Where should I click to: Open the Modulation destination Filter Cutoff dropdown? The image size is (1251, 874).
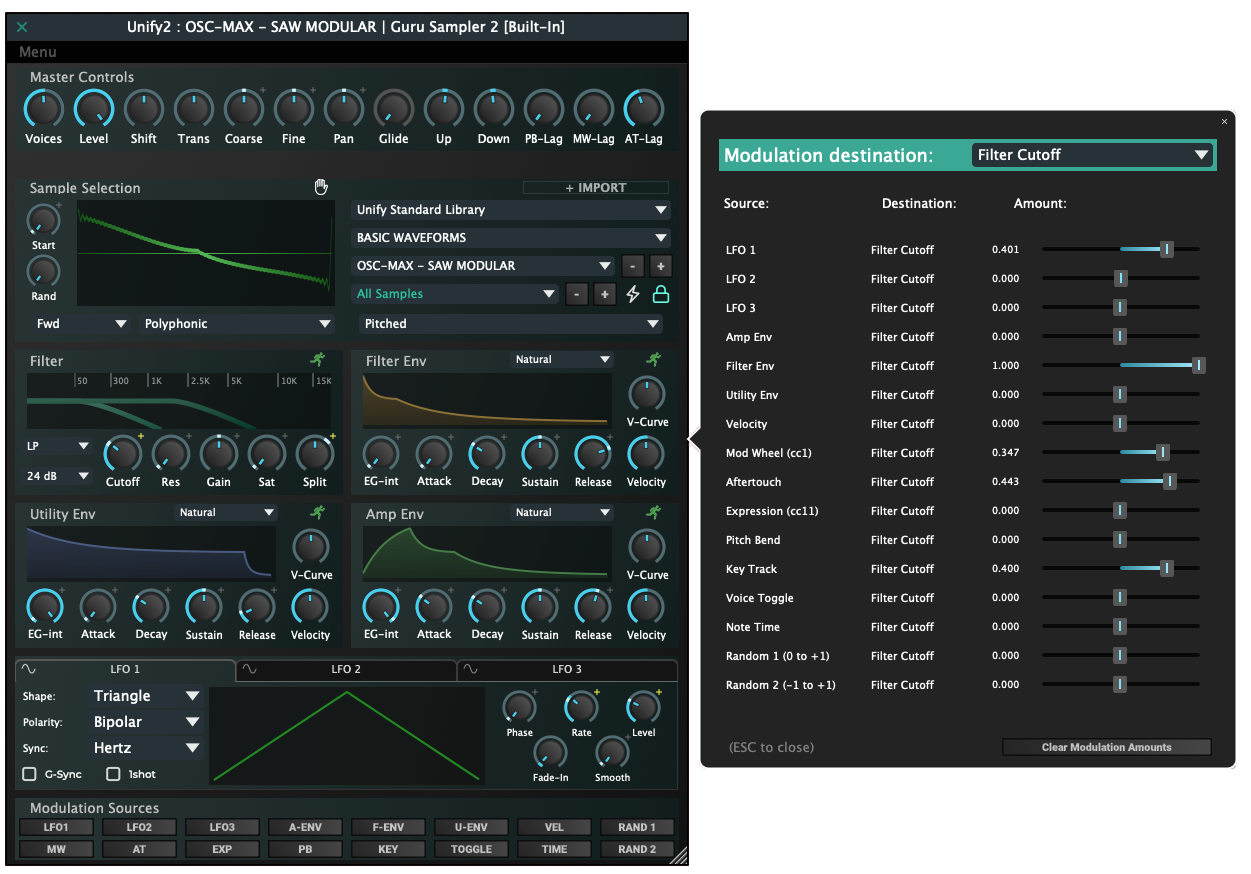click(x=1092, y=155)
